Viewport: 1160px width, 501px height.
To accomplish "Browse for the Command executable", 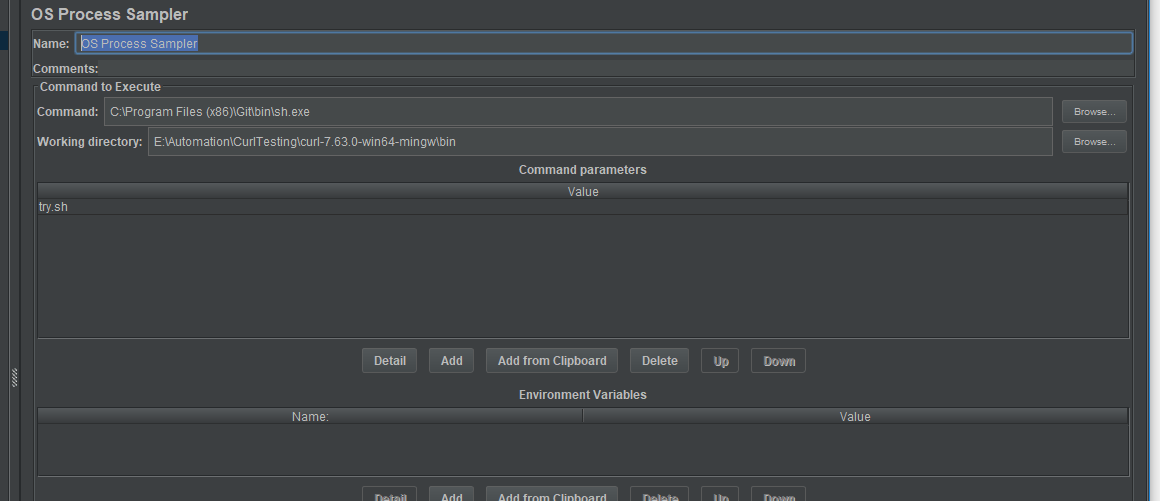I will [x=1094, y=112].
